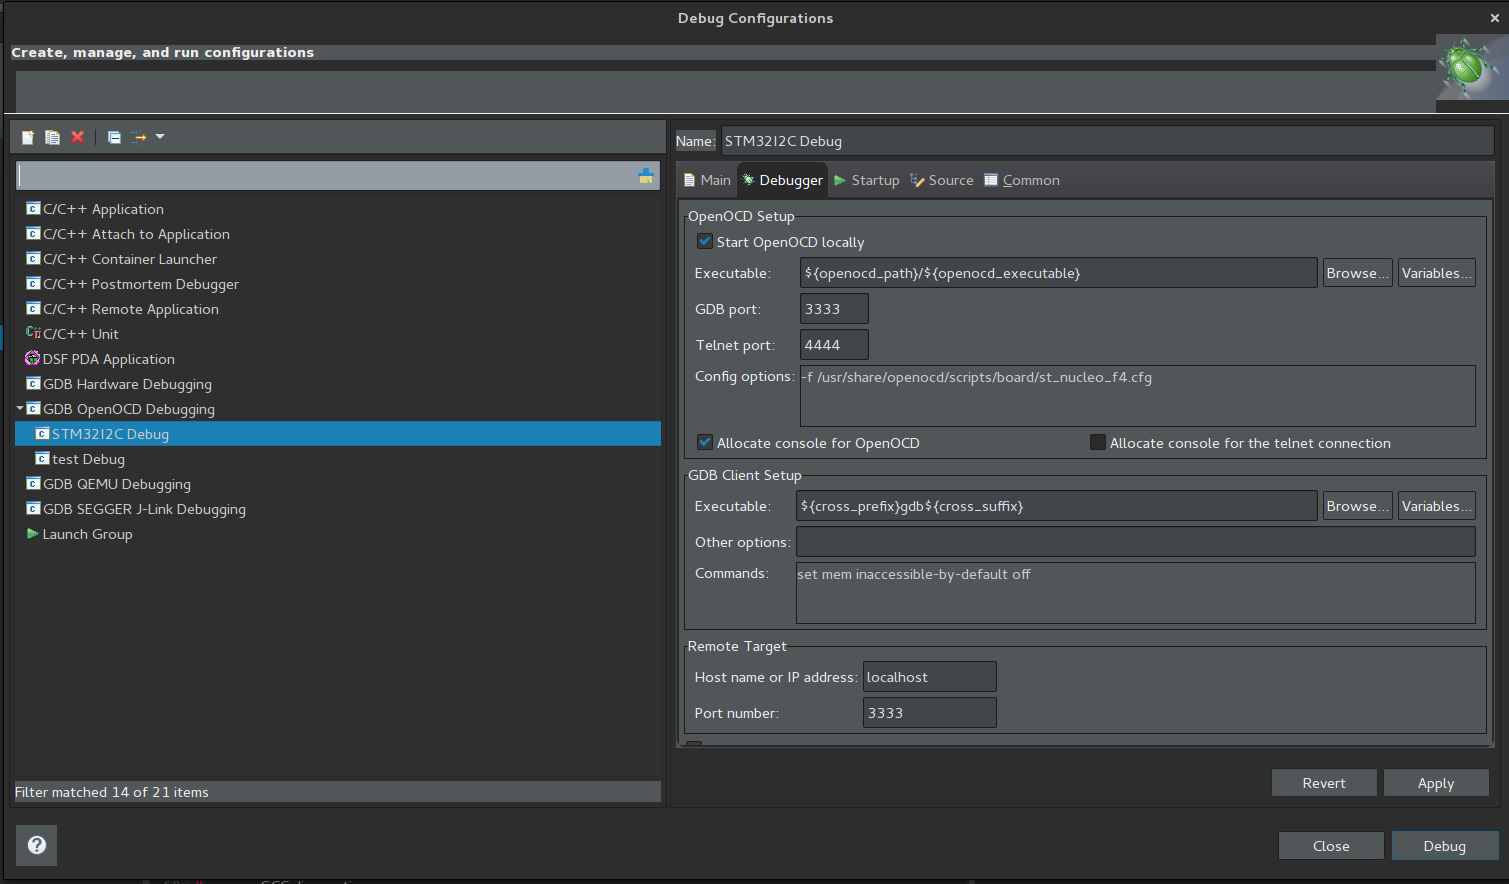Open the Common tab
This screenshot has height=884, width=1509.
1022,180
